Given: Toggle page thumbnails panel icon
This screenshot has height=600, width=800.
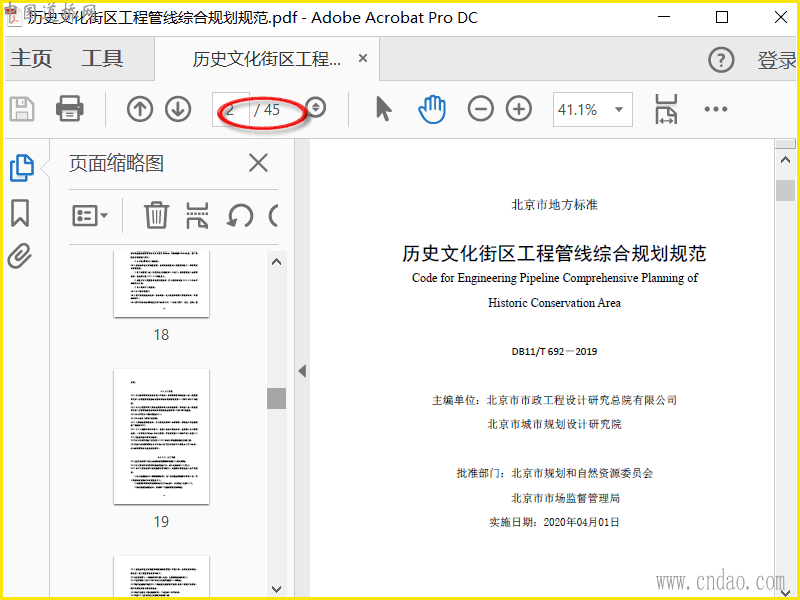Looking at the screenshot, I should pos(22,168).
